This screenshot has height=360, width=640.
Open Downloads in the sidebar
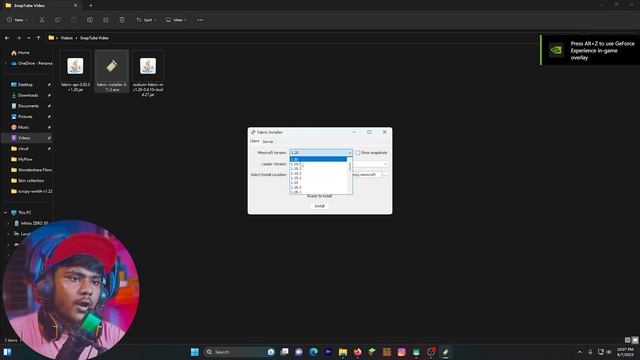click(28, 95)
